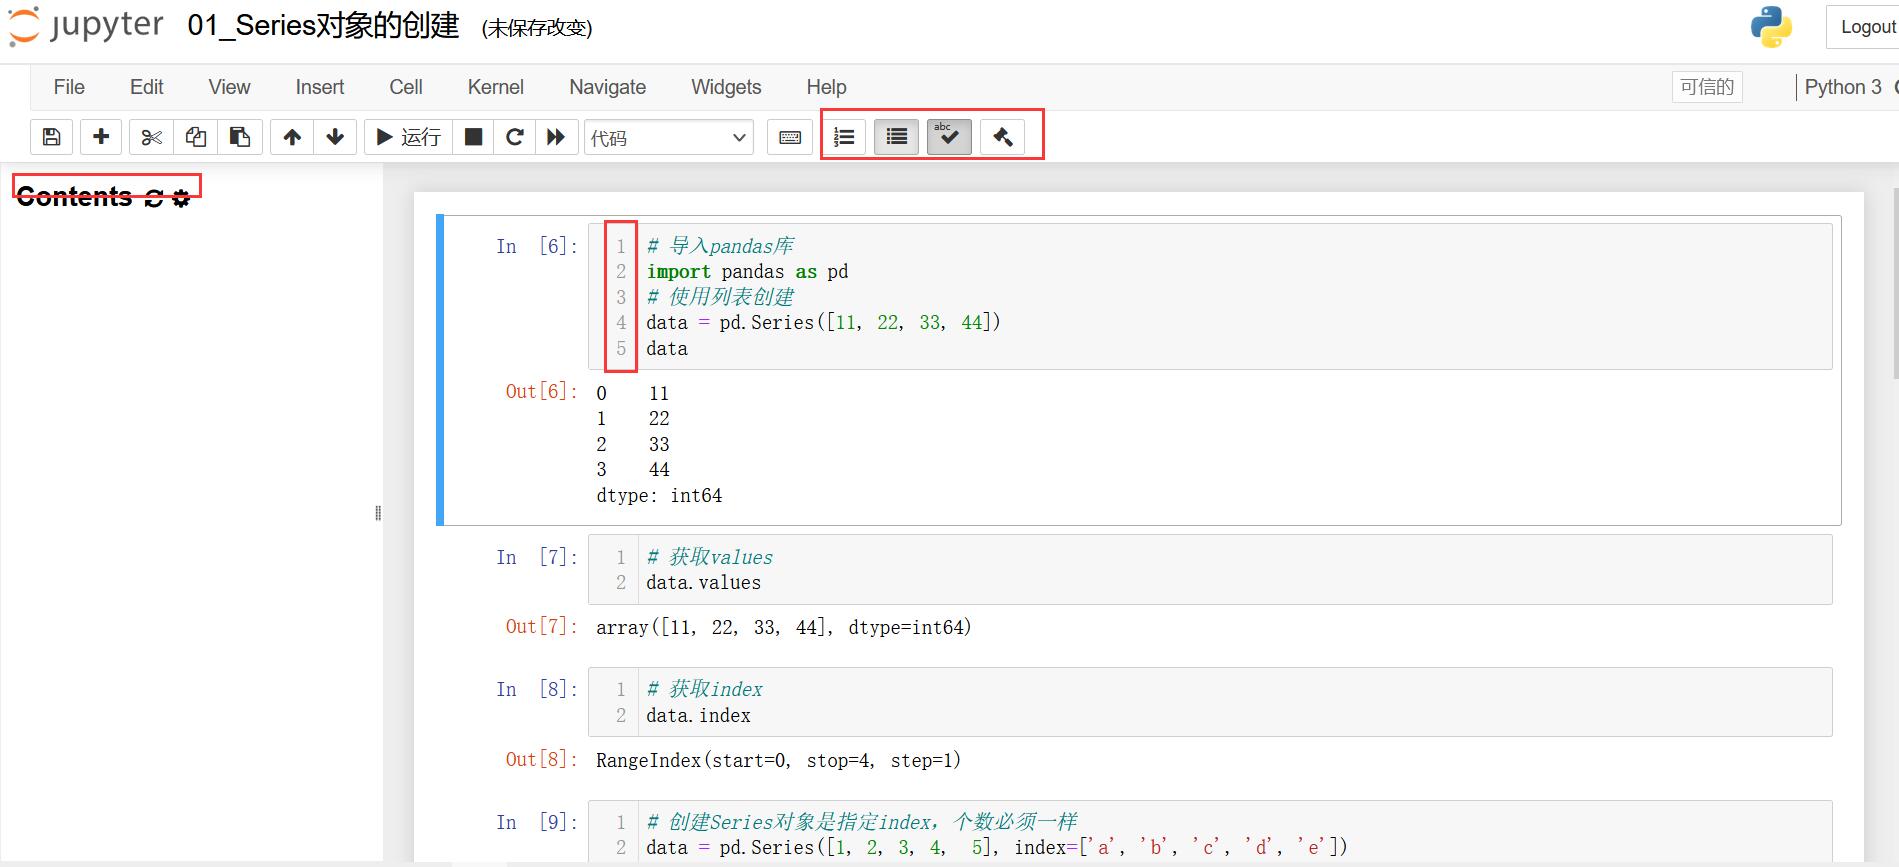Click into code cell In [9] editor
Screen dimensions: 1899x867
(x=1210, y=831)
